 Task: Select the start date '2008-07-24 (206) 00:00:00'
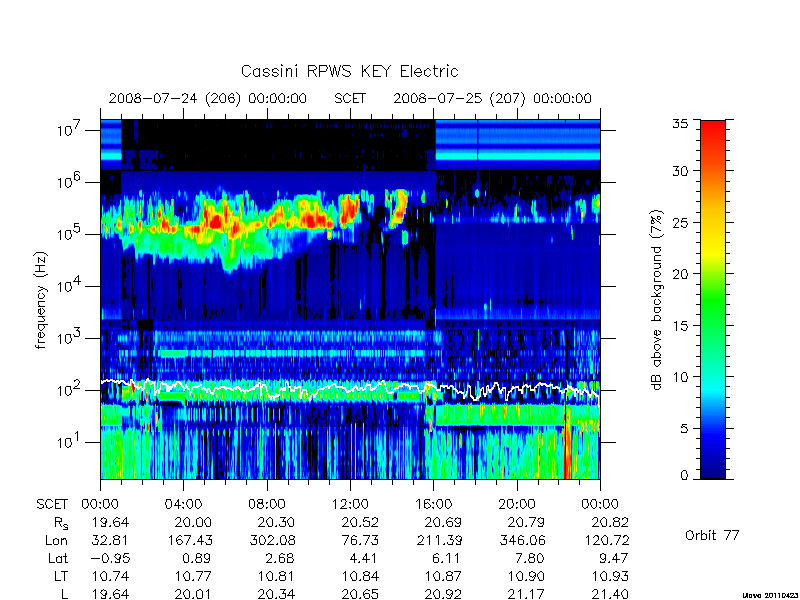[x=208, y=98]
